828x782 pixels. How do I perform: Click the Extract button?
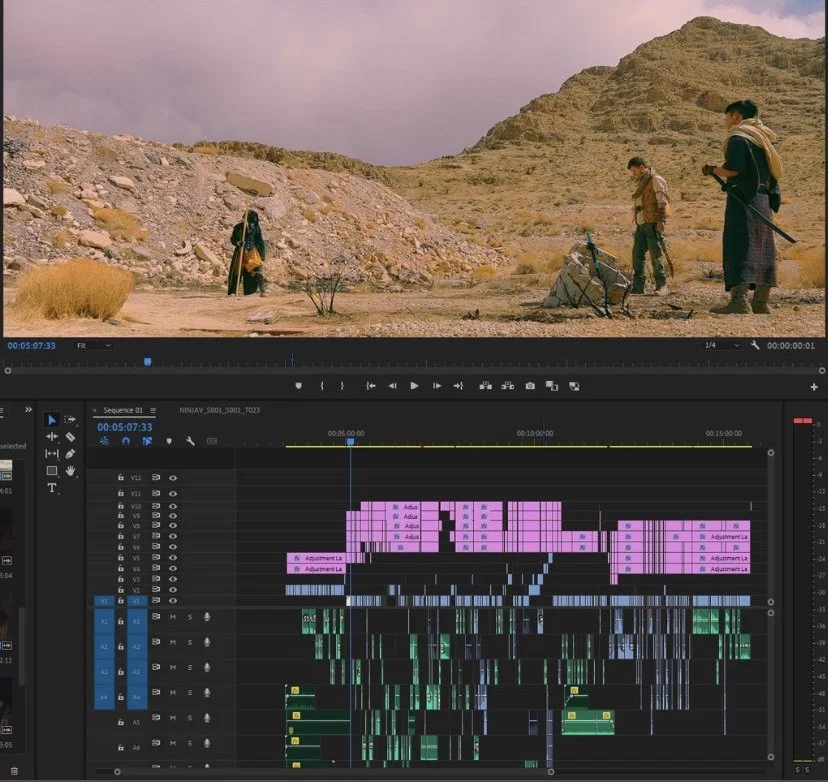click(x=507, y=386)
